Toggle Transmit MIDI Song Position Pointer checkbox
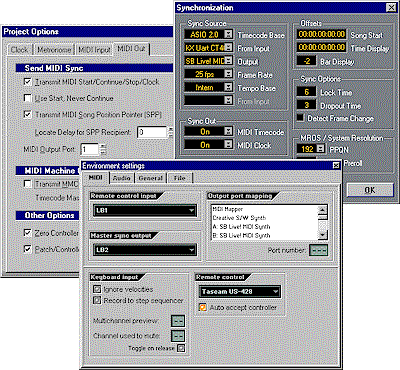 tap(28, 114)
